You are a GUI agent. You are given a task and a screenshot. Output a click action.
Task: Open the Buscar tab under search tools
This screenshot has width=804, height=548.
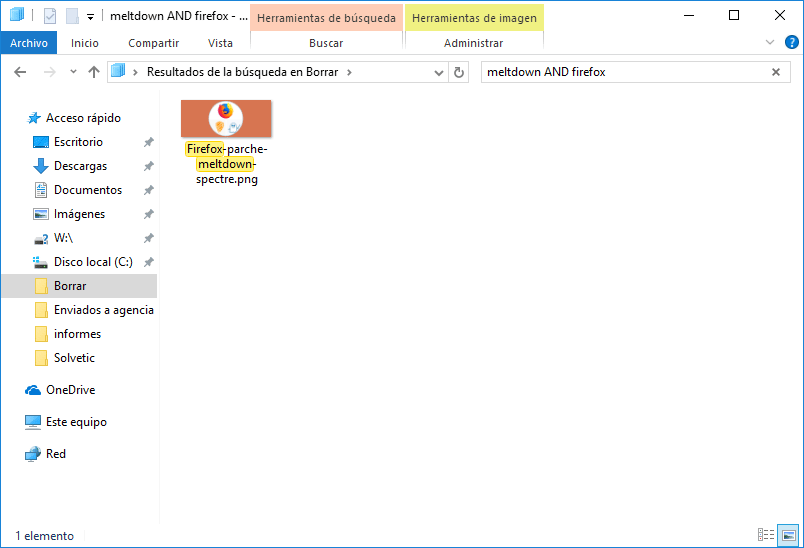click(x=326, y=43)
